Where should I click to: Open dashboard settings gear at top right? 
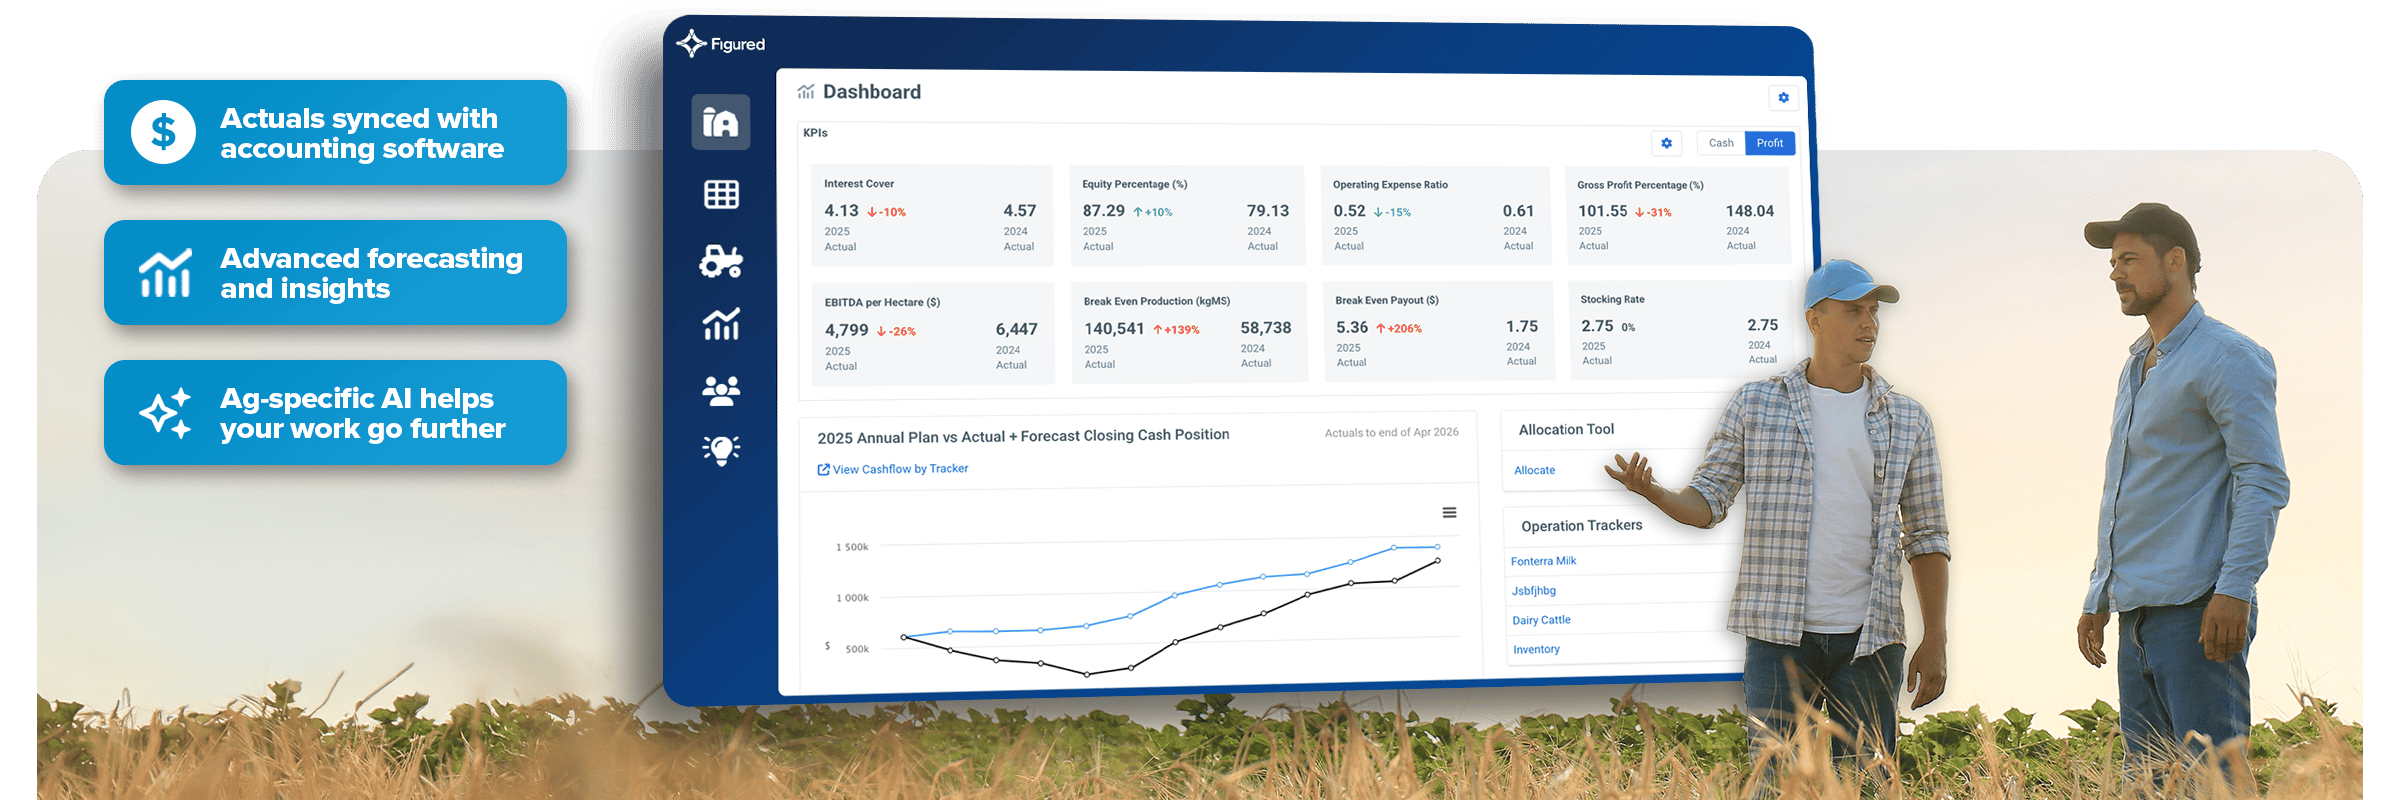[1783, 97]
